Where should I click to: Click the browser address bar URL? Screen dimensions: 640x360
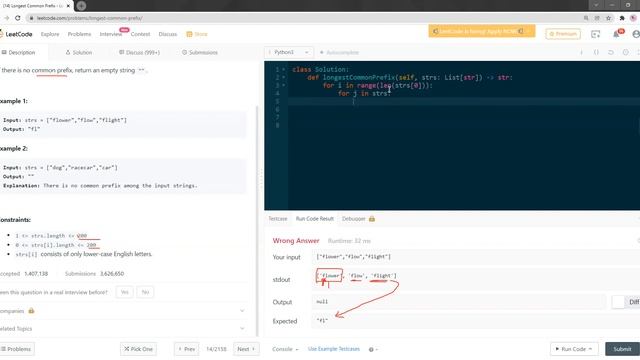point(89,18)
